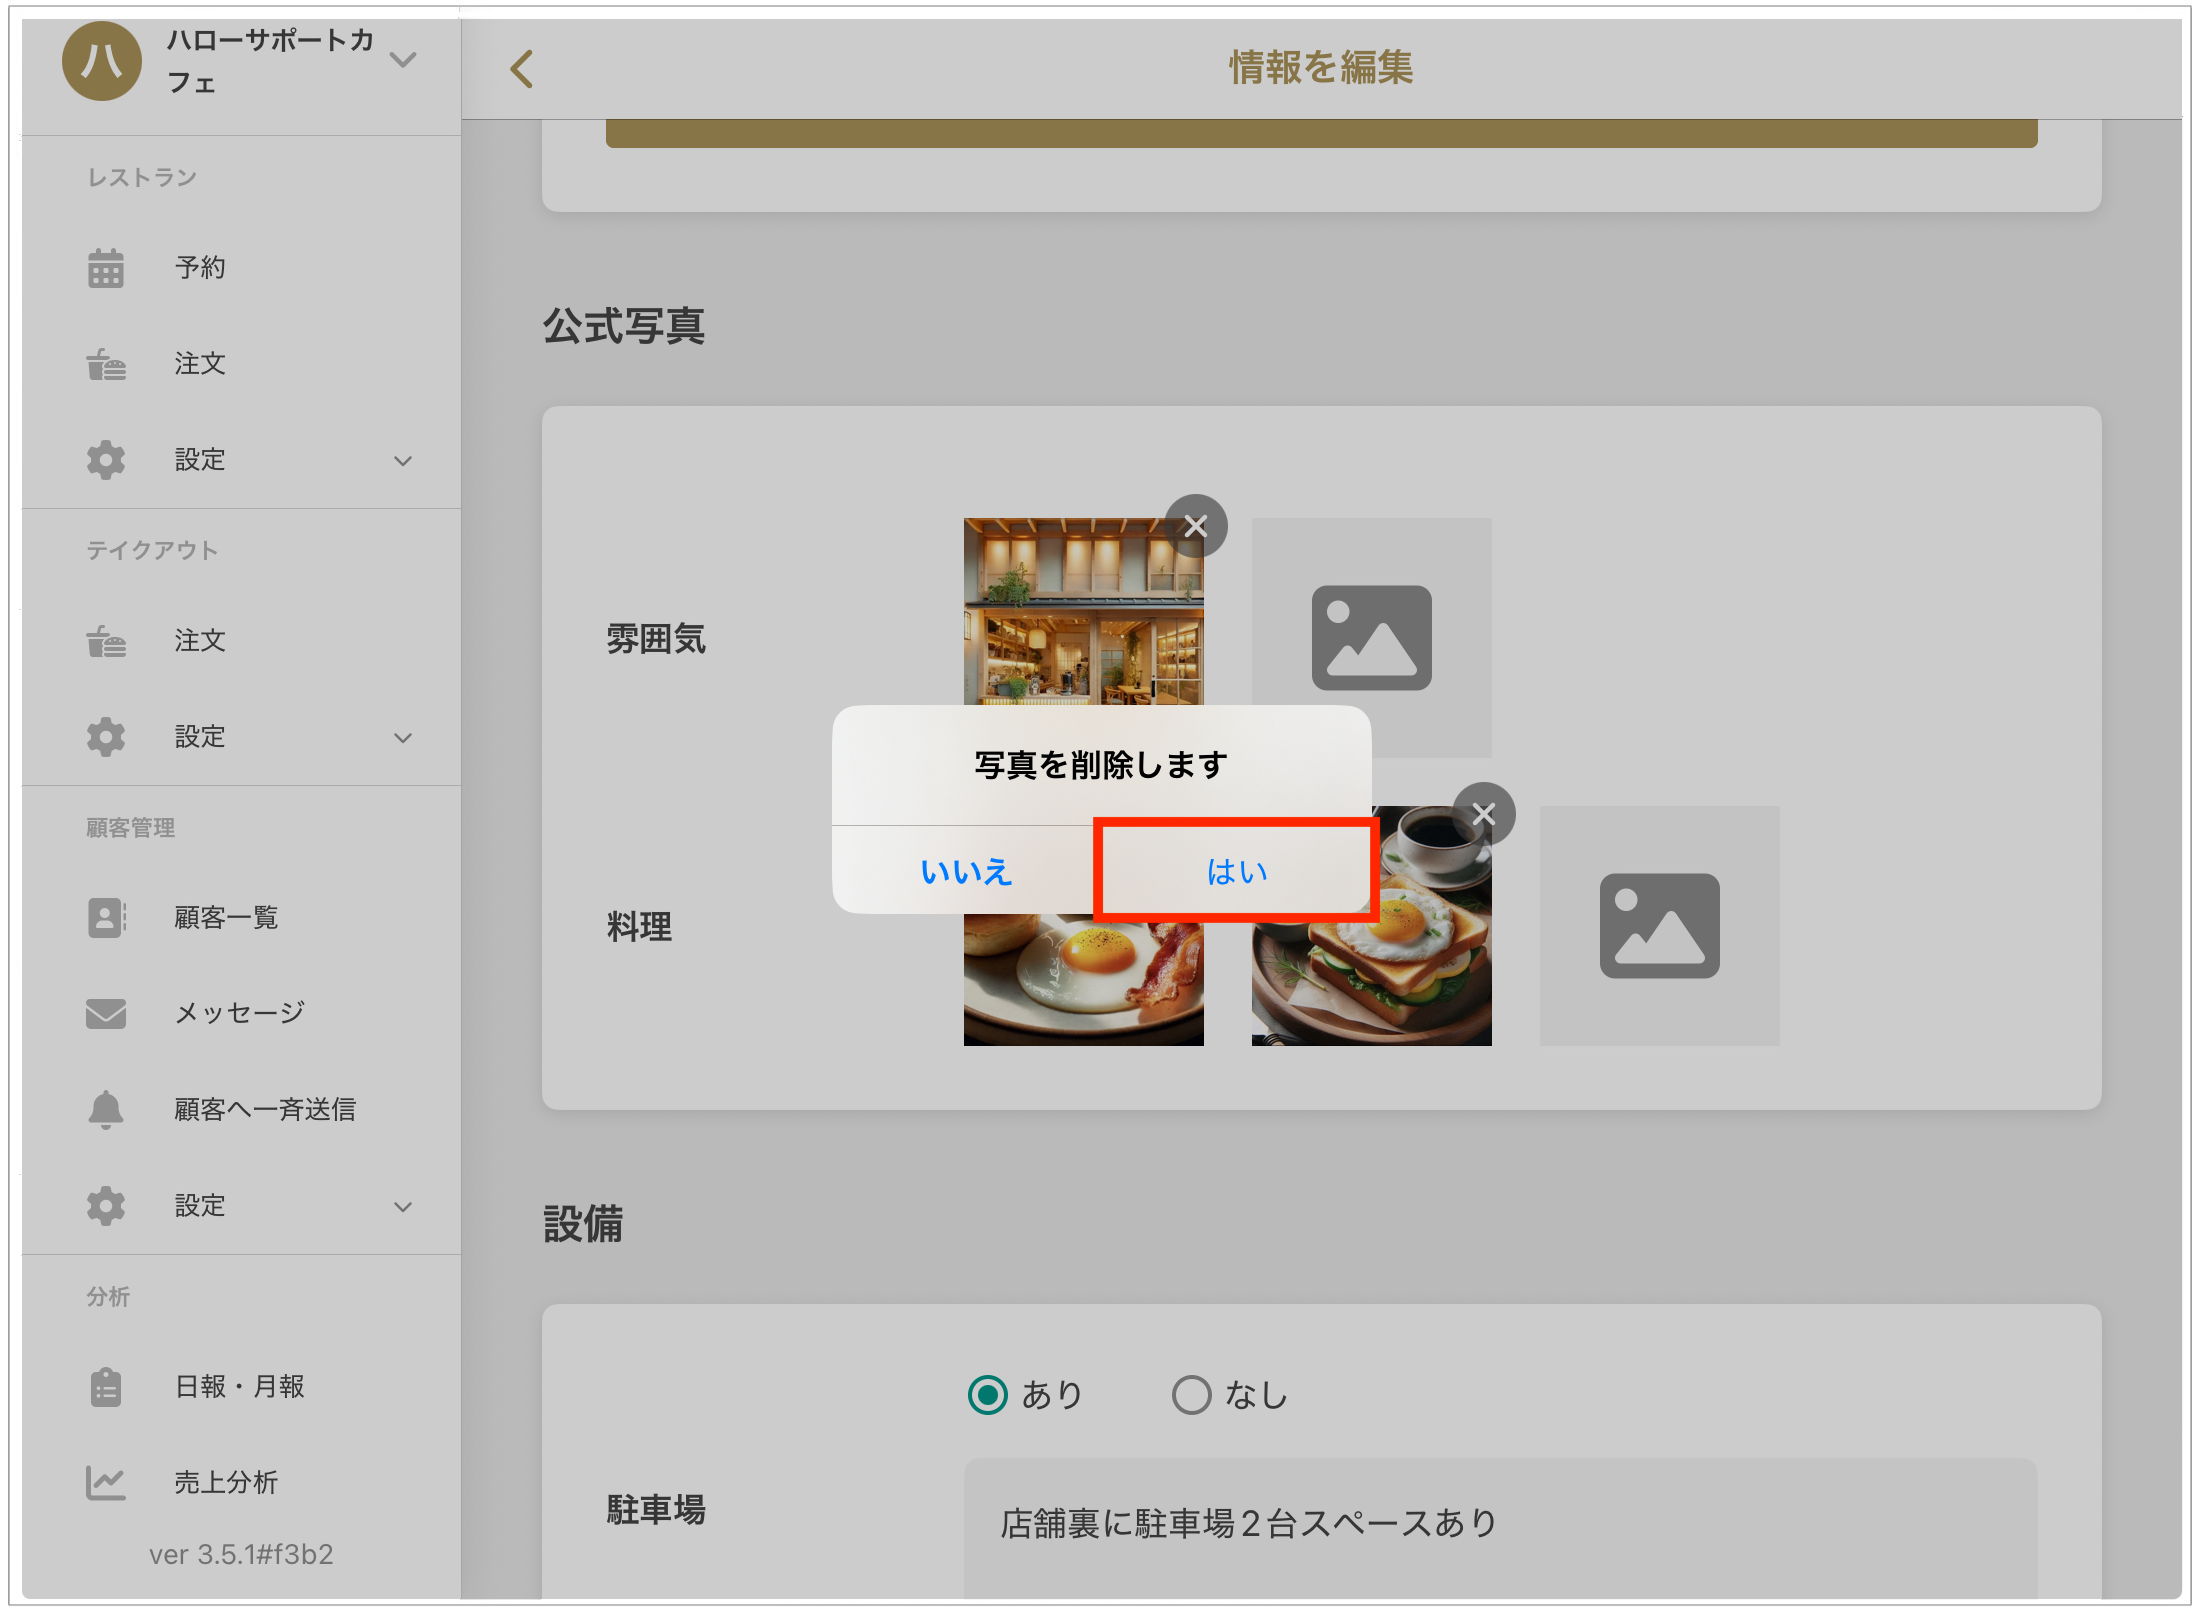Image resolution: width=2198 pixels, height=1612 pixels.
Task: Click the 売上分析 chart icon
Action: click(106, 1483)
